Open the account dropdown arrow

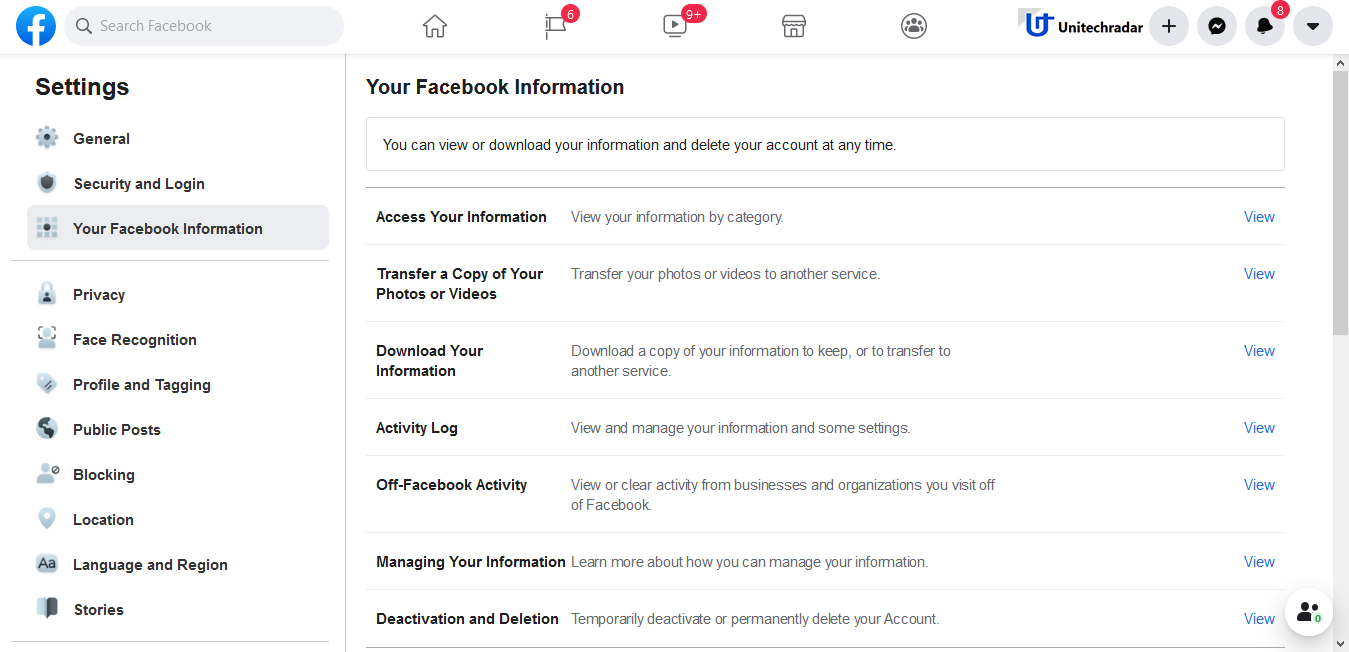pos(1312,26)
